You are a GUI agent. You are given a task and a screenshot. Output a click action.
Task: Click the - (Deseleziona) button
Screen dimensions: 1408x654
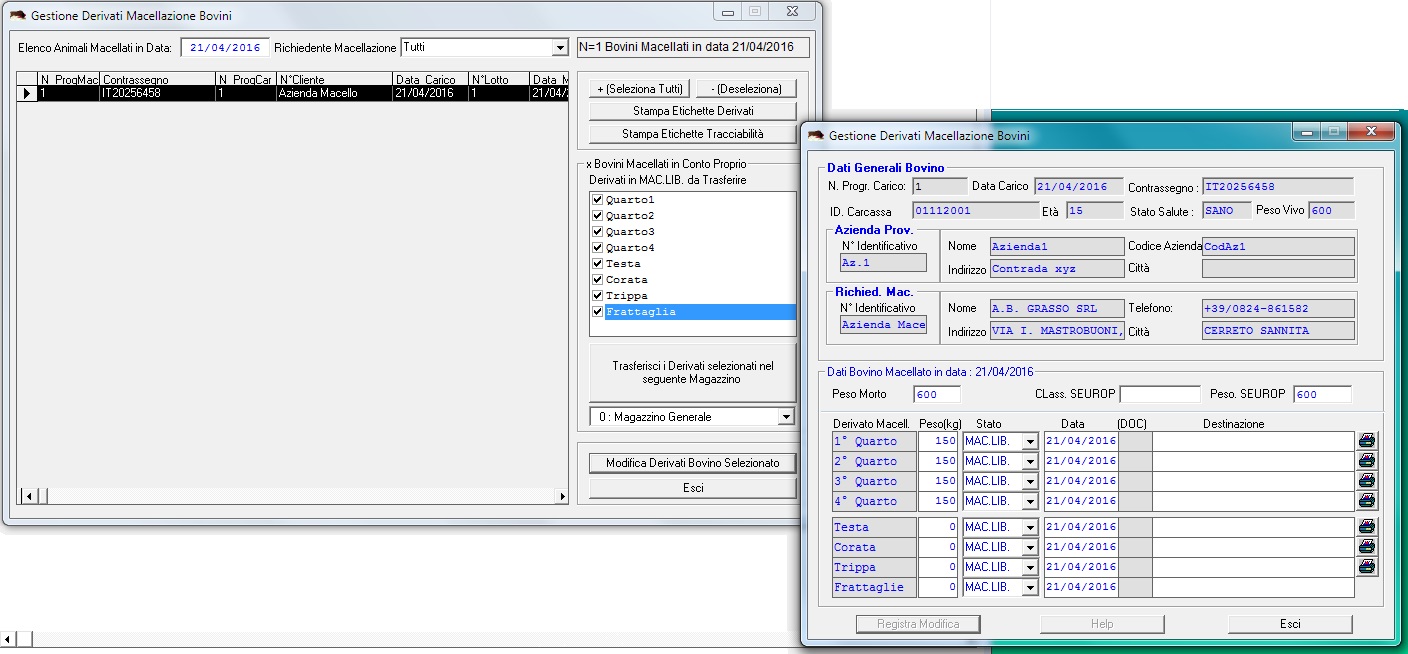[746, 89]
